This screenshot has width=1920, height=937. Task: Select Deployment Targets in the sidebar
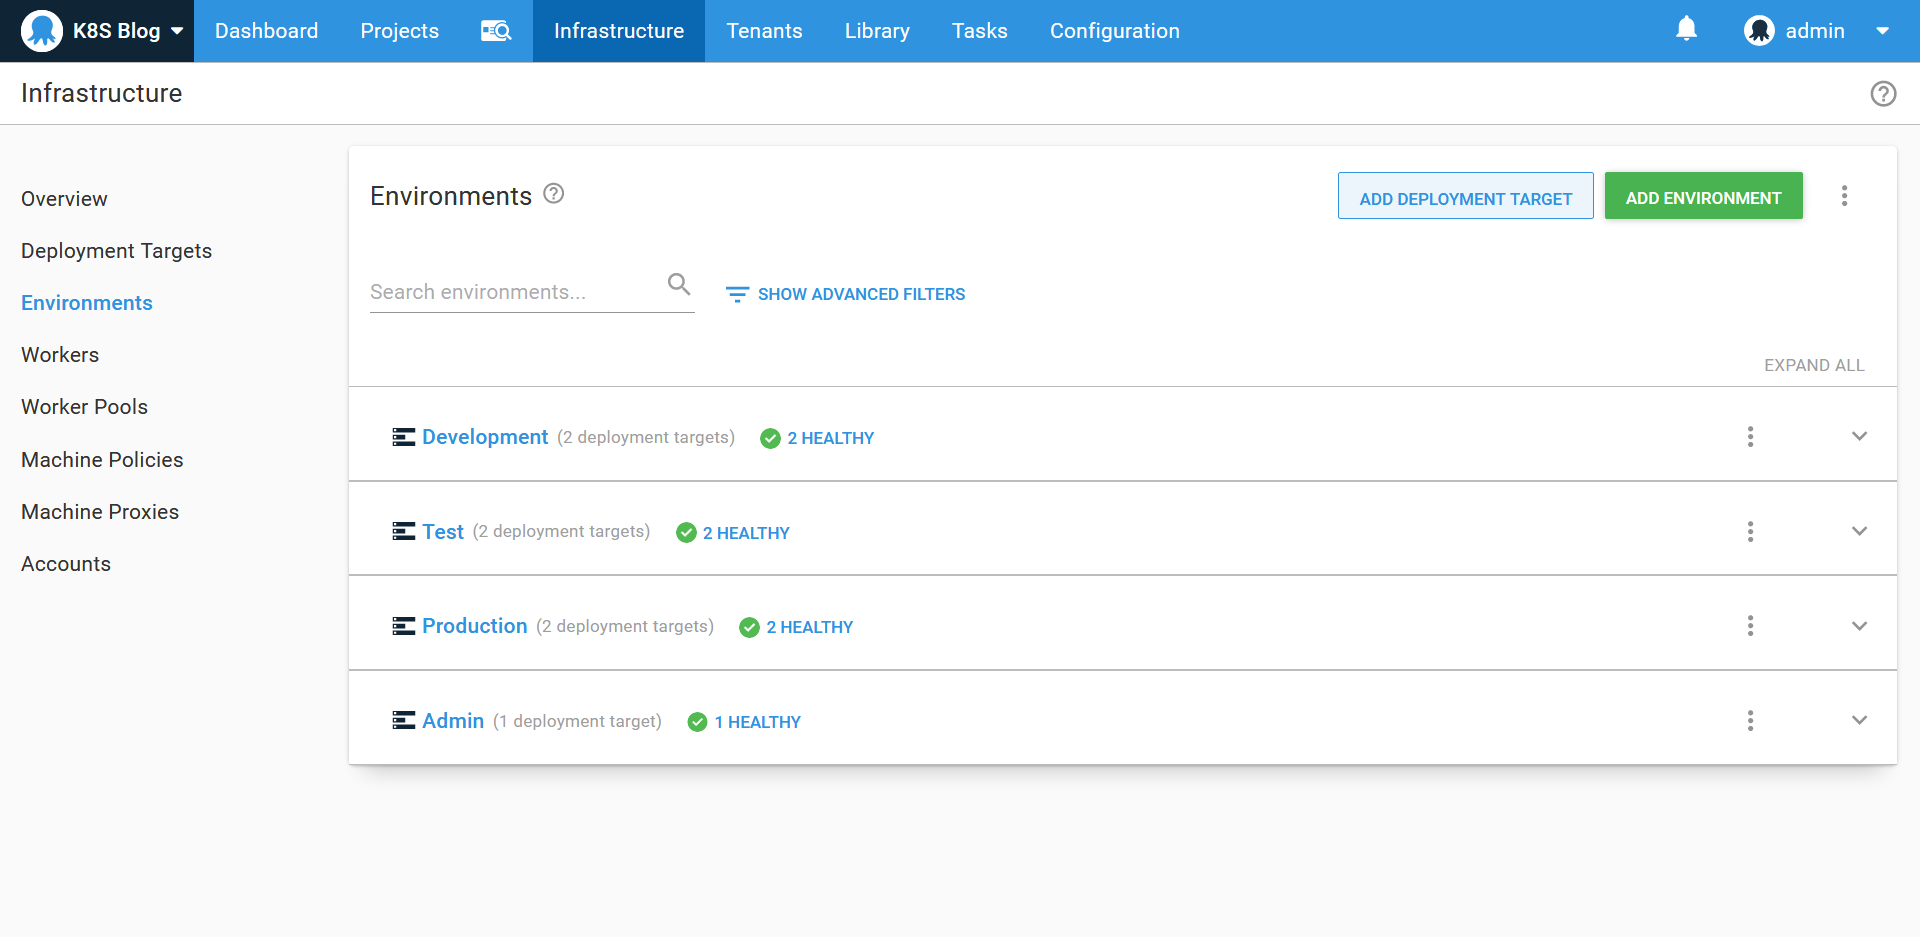point(116,251)
